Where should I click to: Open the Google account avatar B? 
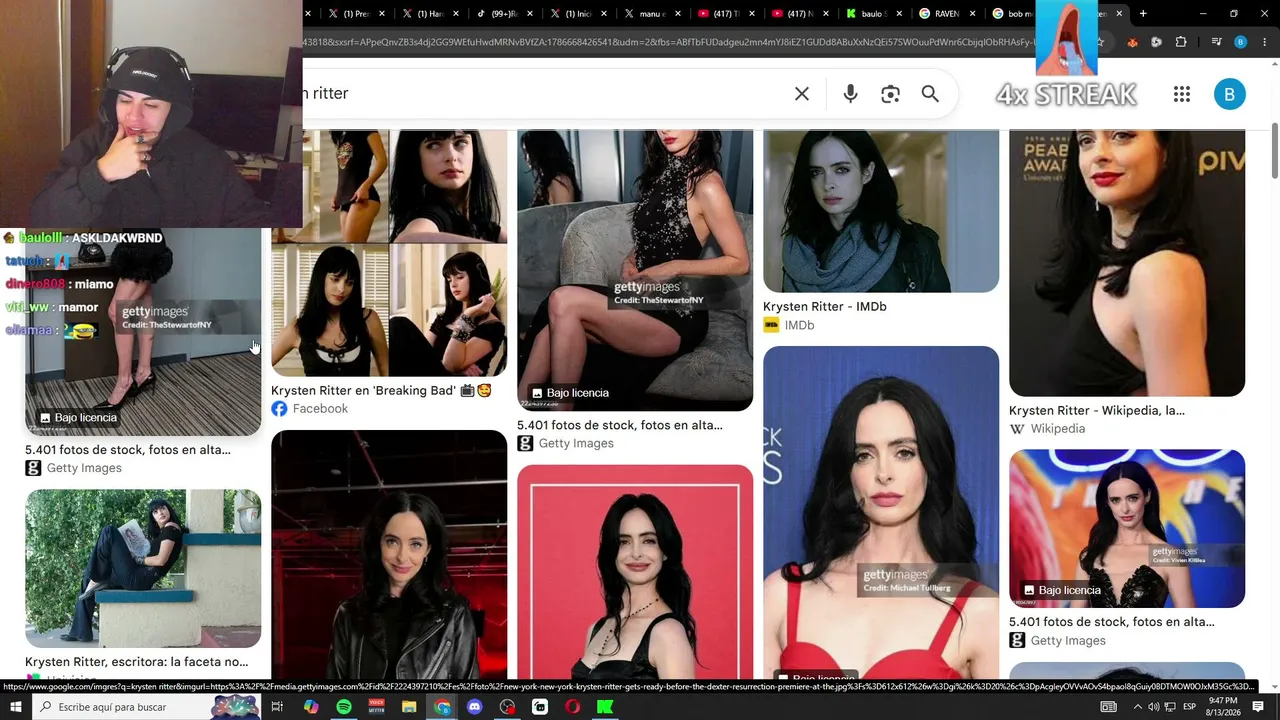pos(1229,94)
